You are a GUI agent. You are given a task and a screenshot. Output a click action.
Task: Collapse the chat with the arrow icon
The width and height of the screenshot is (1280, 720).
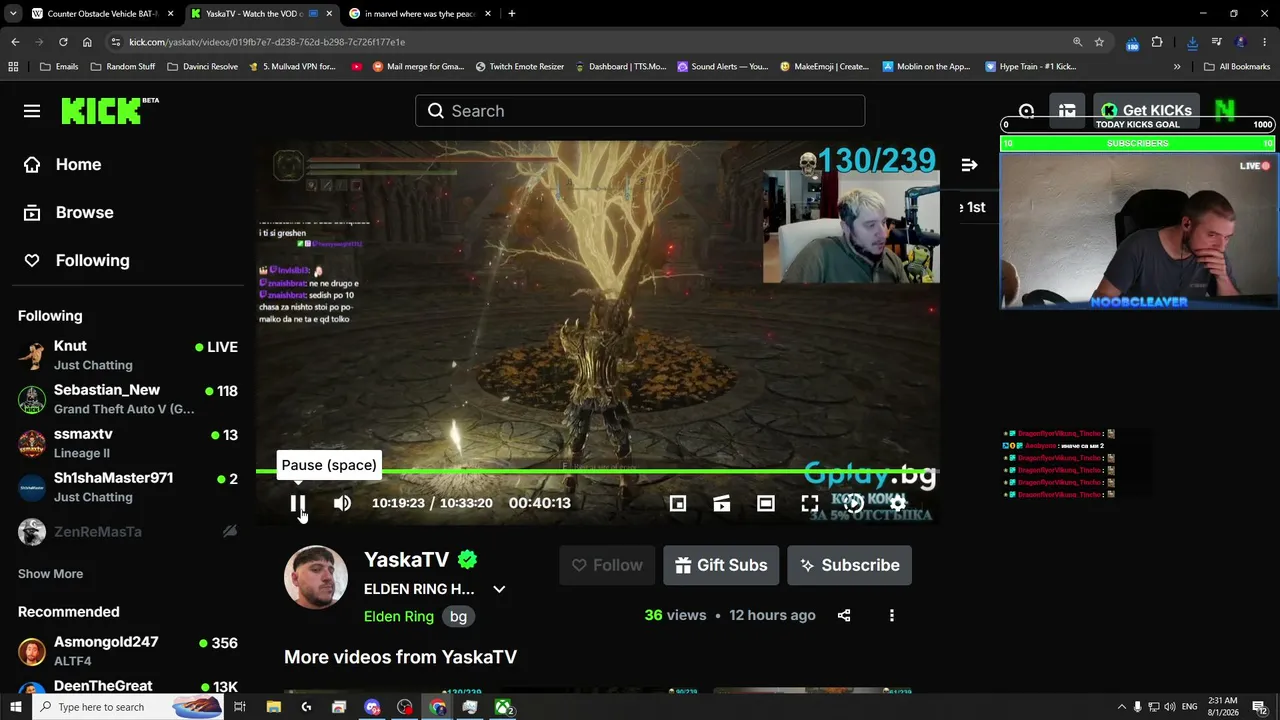(x=969, y=165)
